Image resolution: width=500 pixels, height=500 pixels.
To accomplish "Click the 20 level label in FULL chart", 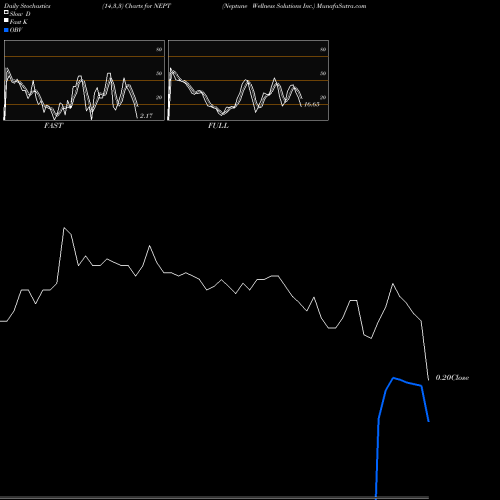I will pos(323,97).
